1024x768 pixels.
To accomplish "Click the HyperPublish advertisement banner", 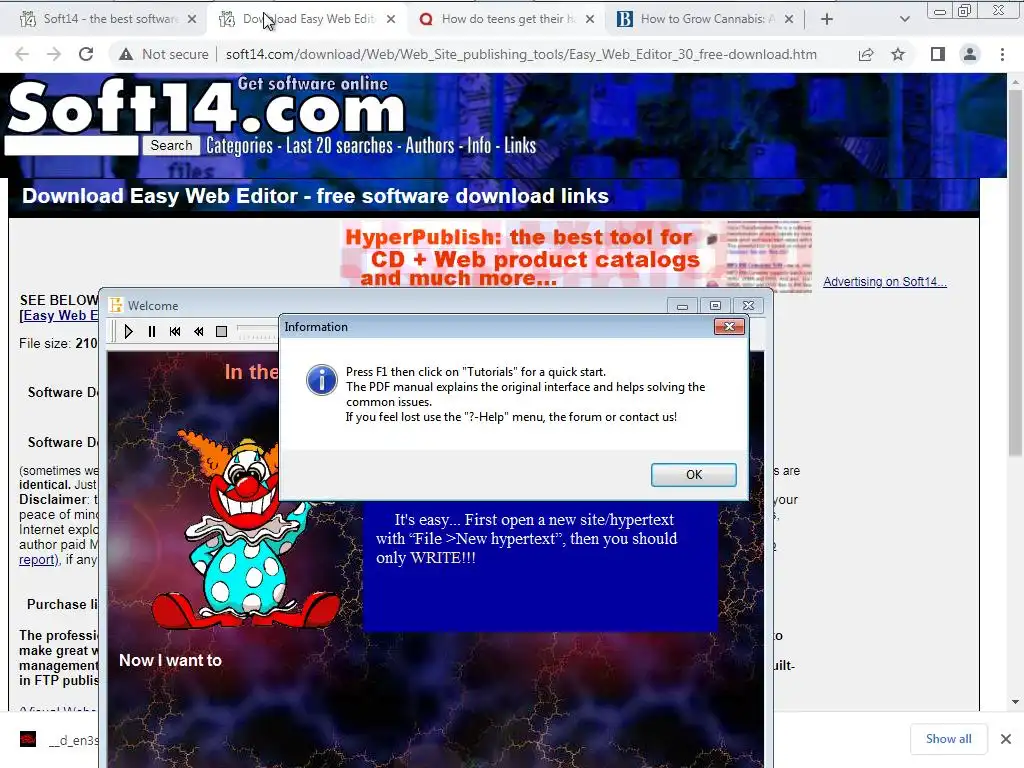I will click(576, 255).
